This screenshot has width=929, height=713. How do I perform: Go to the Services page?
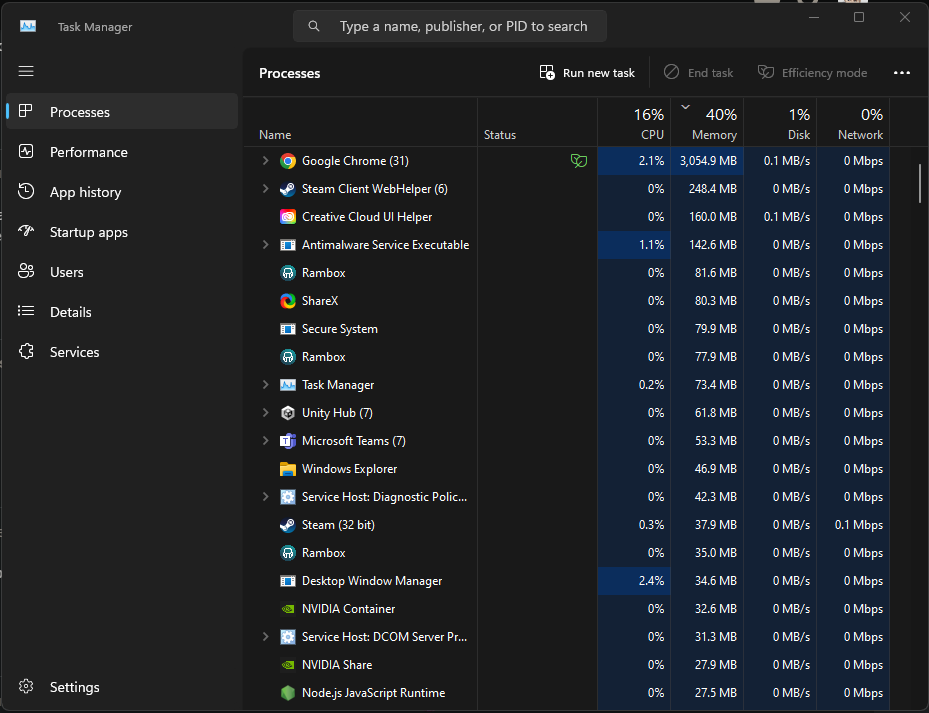coord(74,352)
